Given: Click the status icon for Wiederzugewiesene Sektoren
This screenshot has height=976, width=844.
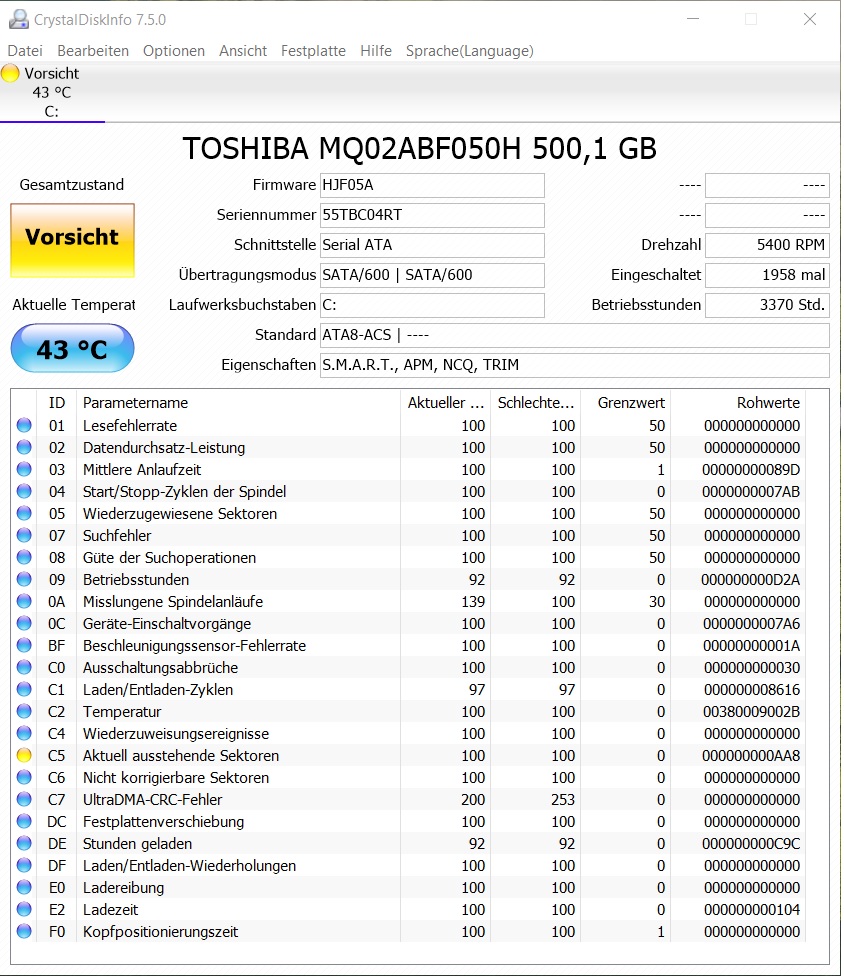Looking at the screenshot, I should click(24, 513).
